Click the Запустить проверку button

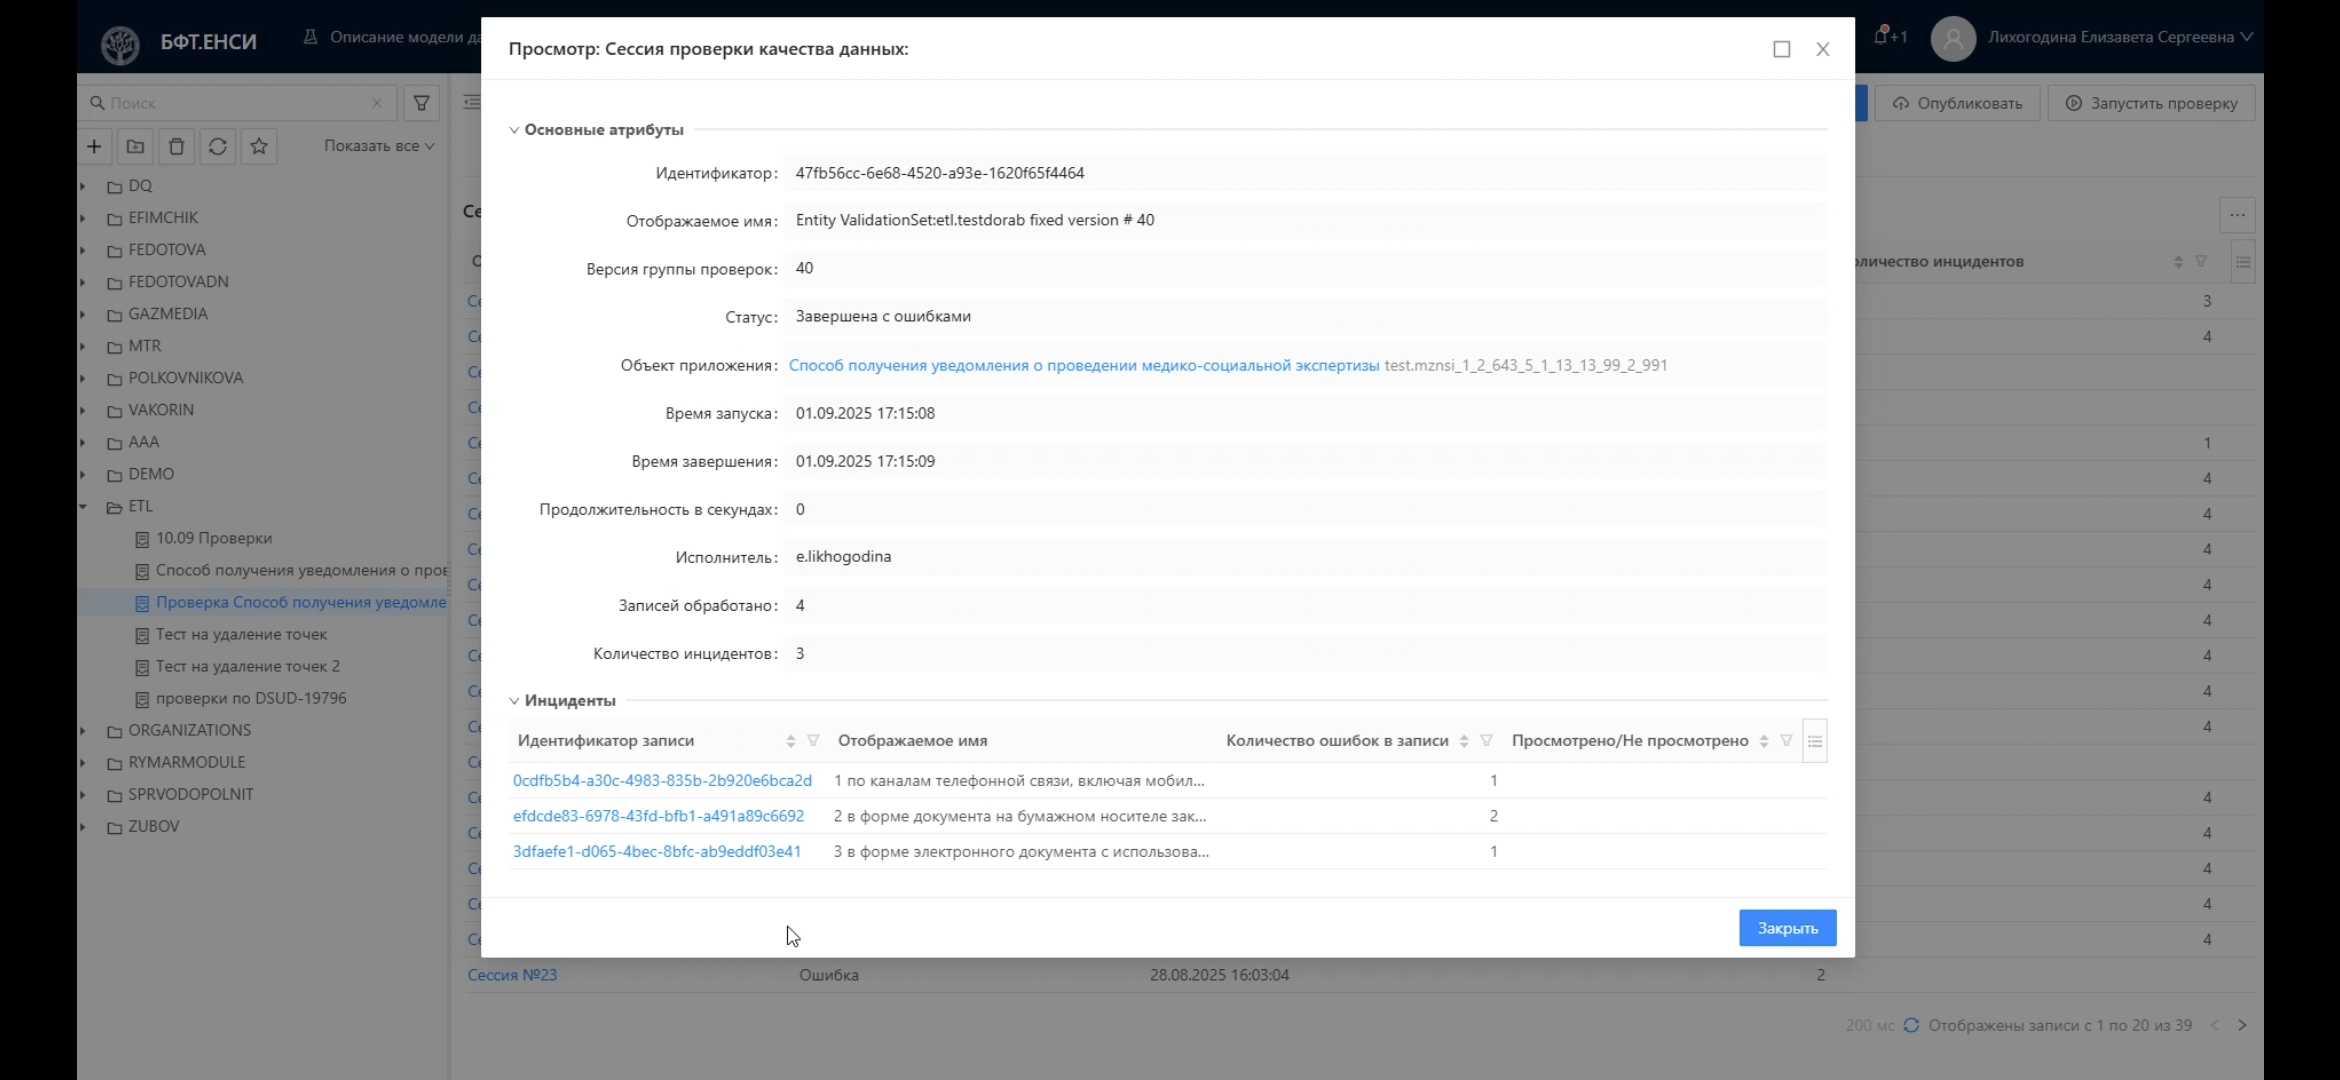(2151, 103)
